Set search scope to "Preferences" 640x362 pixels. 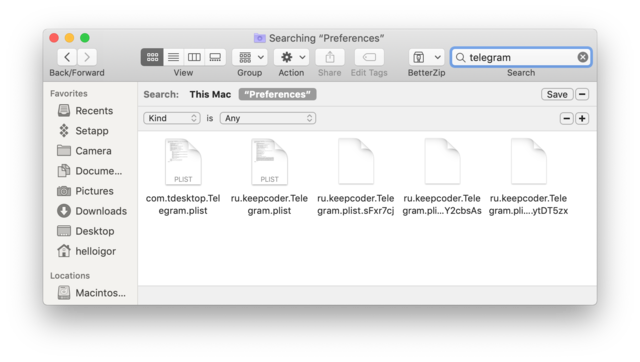coord(278,94)
